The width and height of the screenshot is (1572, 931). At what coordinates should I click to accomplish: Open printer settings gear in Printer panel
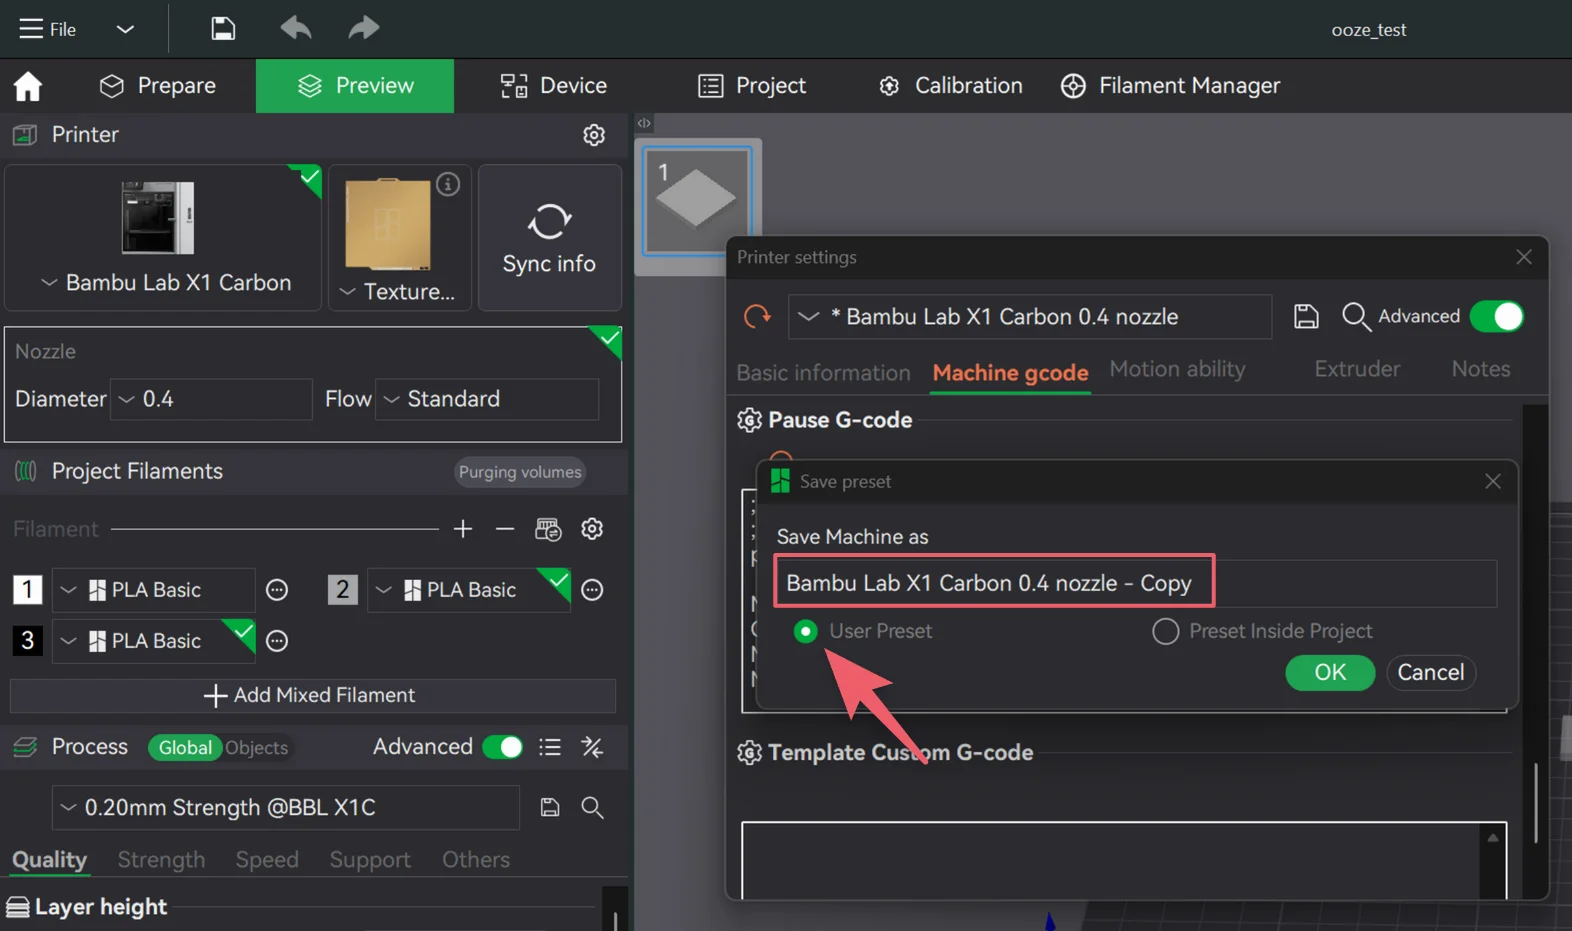[x=594, y=135]
